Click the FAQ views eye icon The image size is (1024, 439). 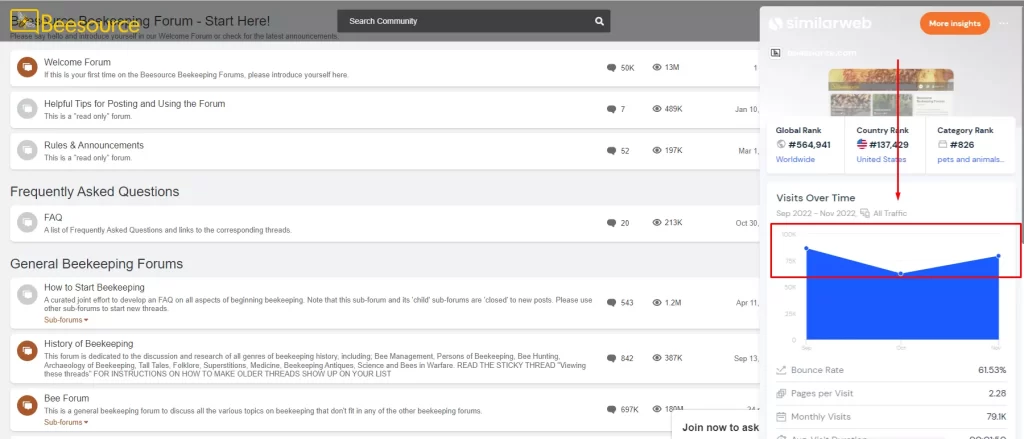click(x=657, y=223)
